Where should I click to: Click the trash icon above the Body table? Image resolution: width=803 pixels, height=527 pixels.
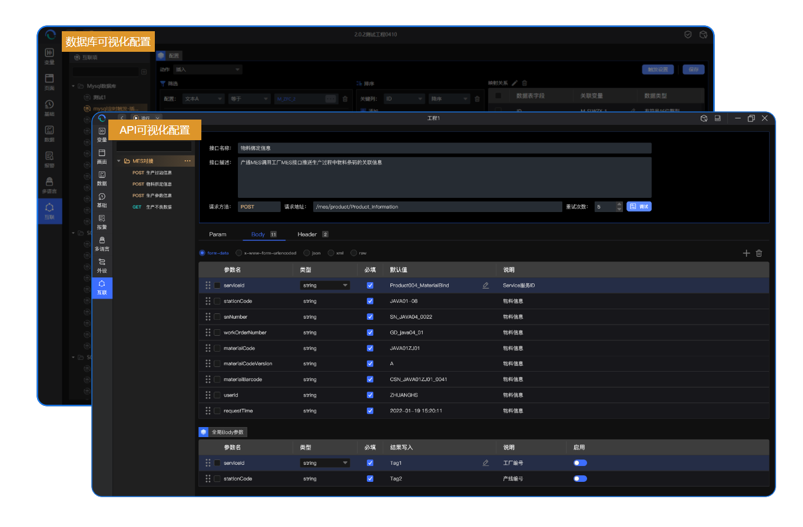point(759,253)
